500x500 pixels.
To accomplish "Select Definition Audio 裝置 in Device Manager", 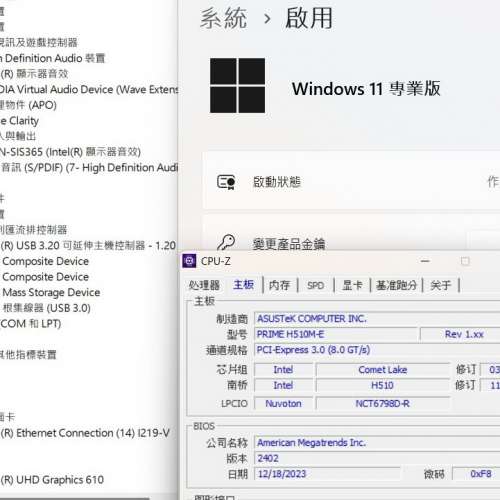I will tap(53, 58).
